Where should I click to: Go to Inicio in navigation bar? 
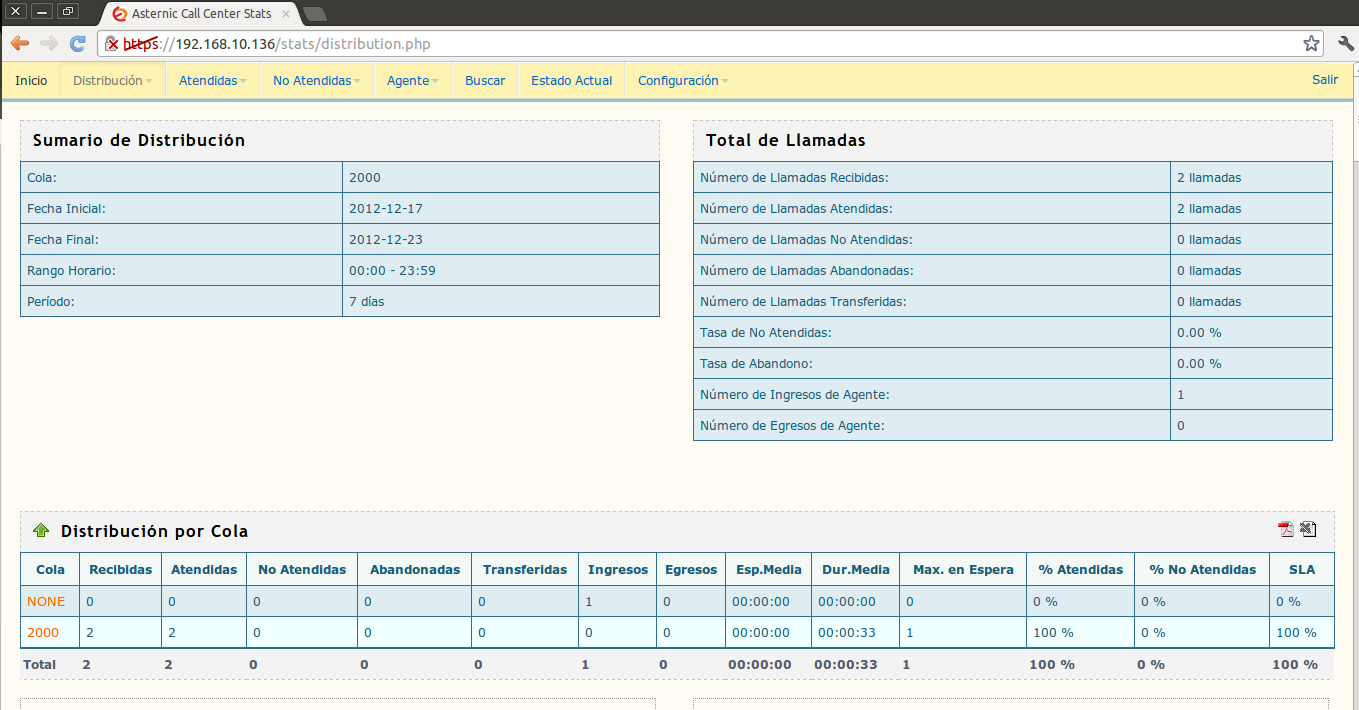click(31, 81)
